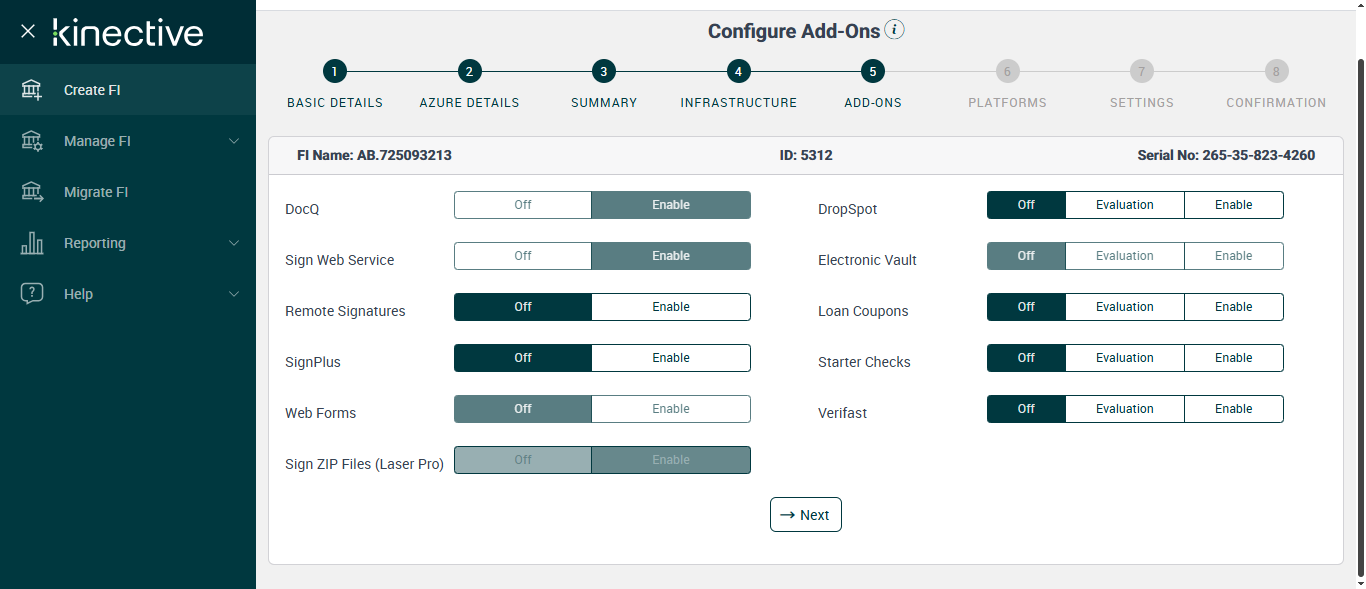Expand the Manage FI submenu chevron

pos(234,141)
